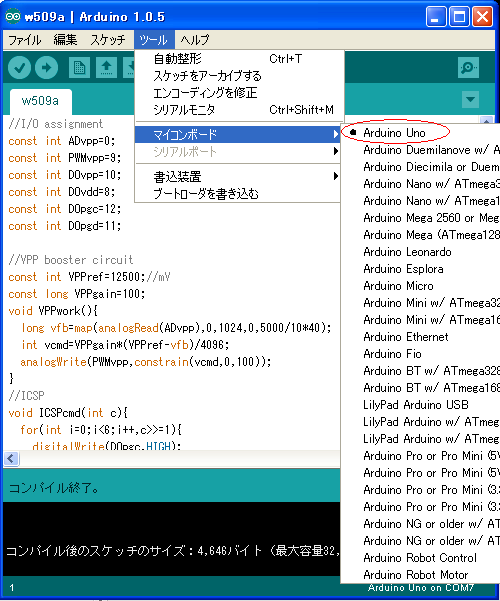Select Arduino Leonardo board option
The height and width of the screenshot is (601, 500).
421,252
